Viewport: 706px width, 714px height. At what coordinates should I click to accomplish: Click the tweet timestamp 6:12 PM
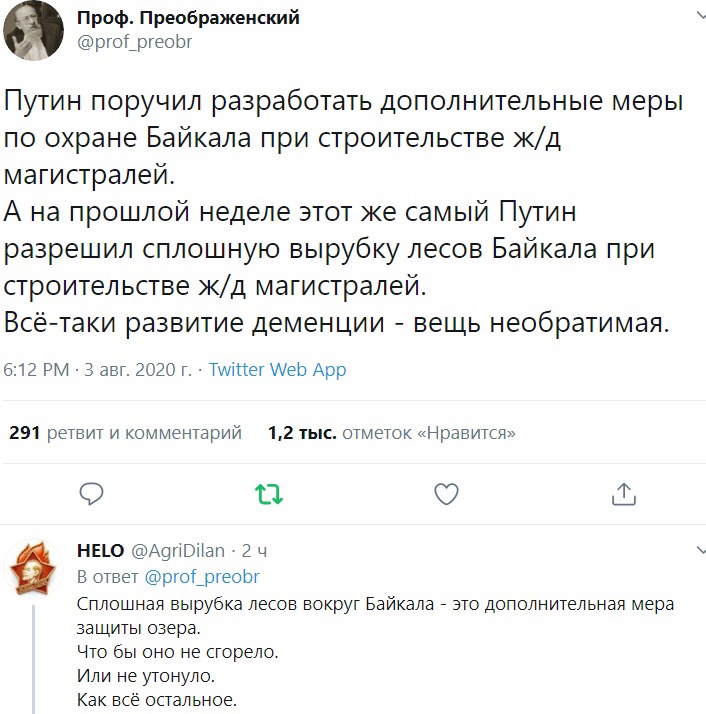(35, 370)
